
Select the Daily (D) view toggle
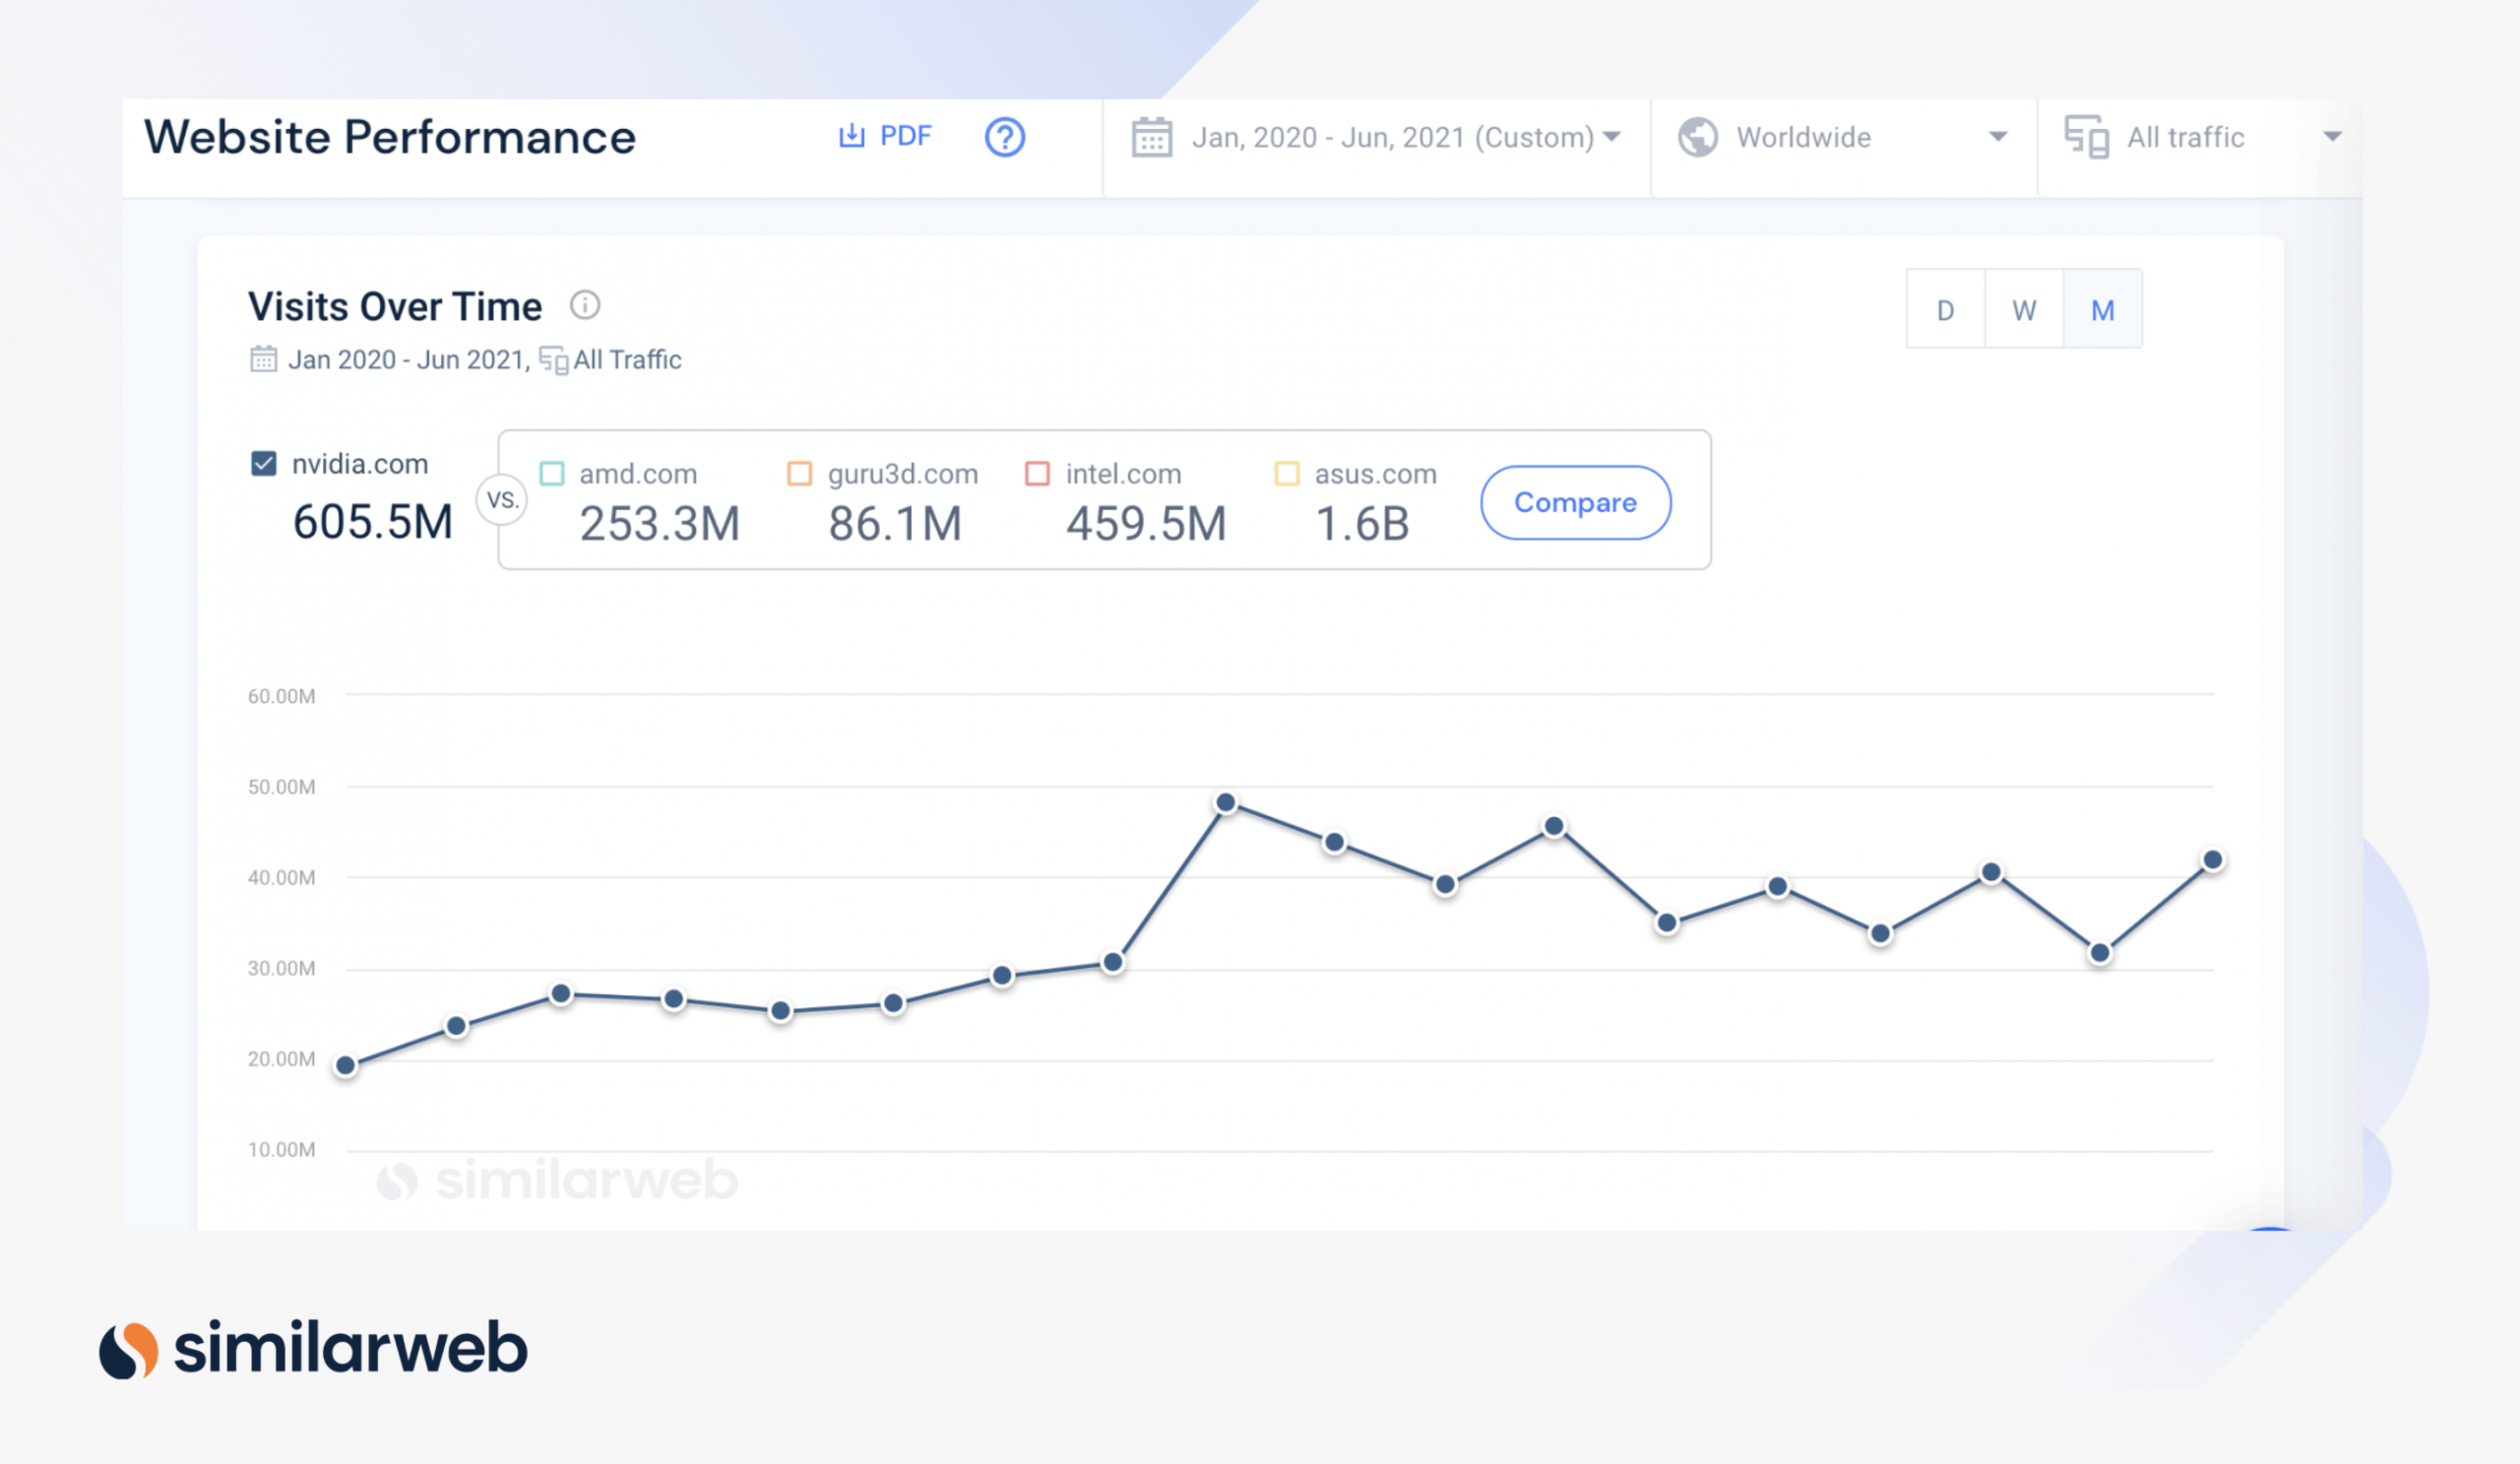pos(1948,310)
